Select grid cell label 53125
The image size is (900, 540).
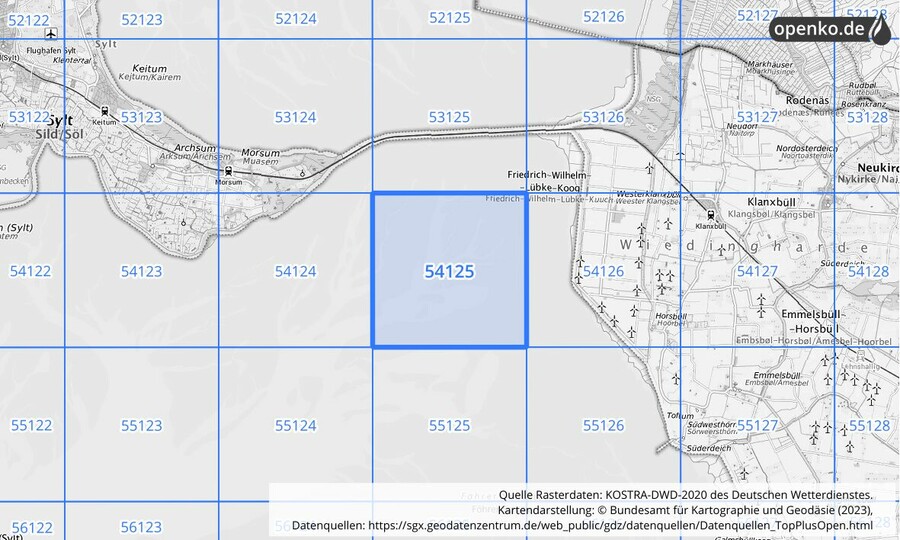click(449, 117)
